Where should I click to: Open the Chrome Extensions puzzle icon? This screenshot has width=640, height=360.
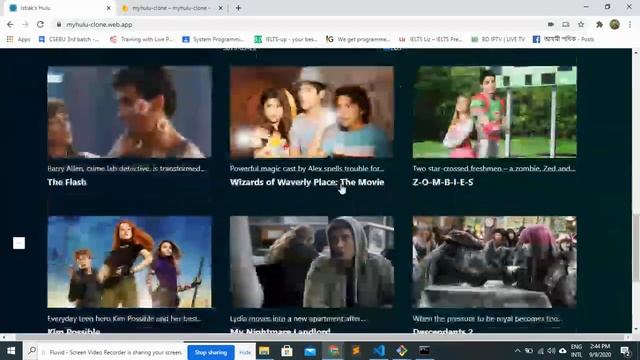(599, 24)
